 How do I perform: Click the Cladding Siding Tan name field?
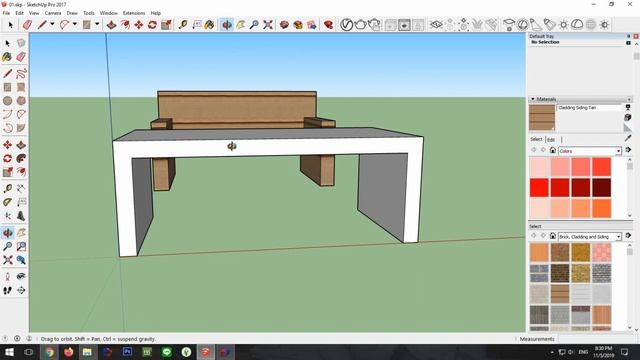tap(589, 108)
